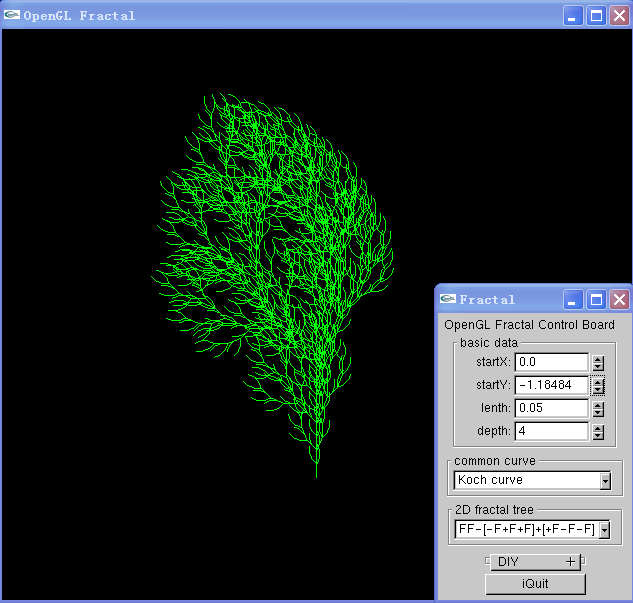Increase startY using its up spinner arrow

point(598,381)
